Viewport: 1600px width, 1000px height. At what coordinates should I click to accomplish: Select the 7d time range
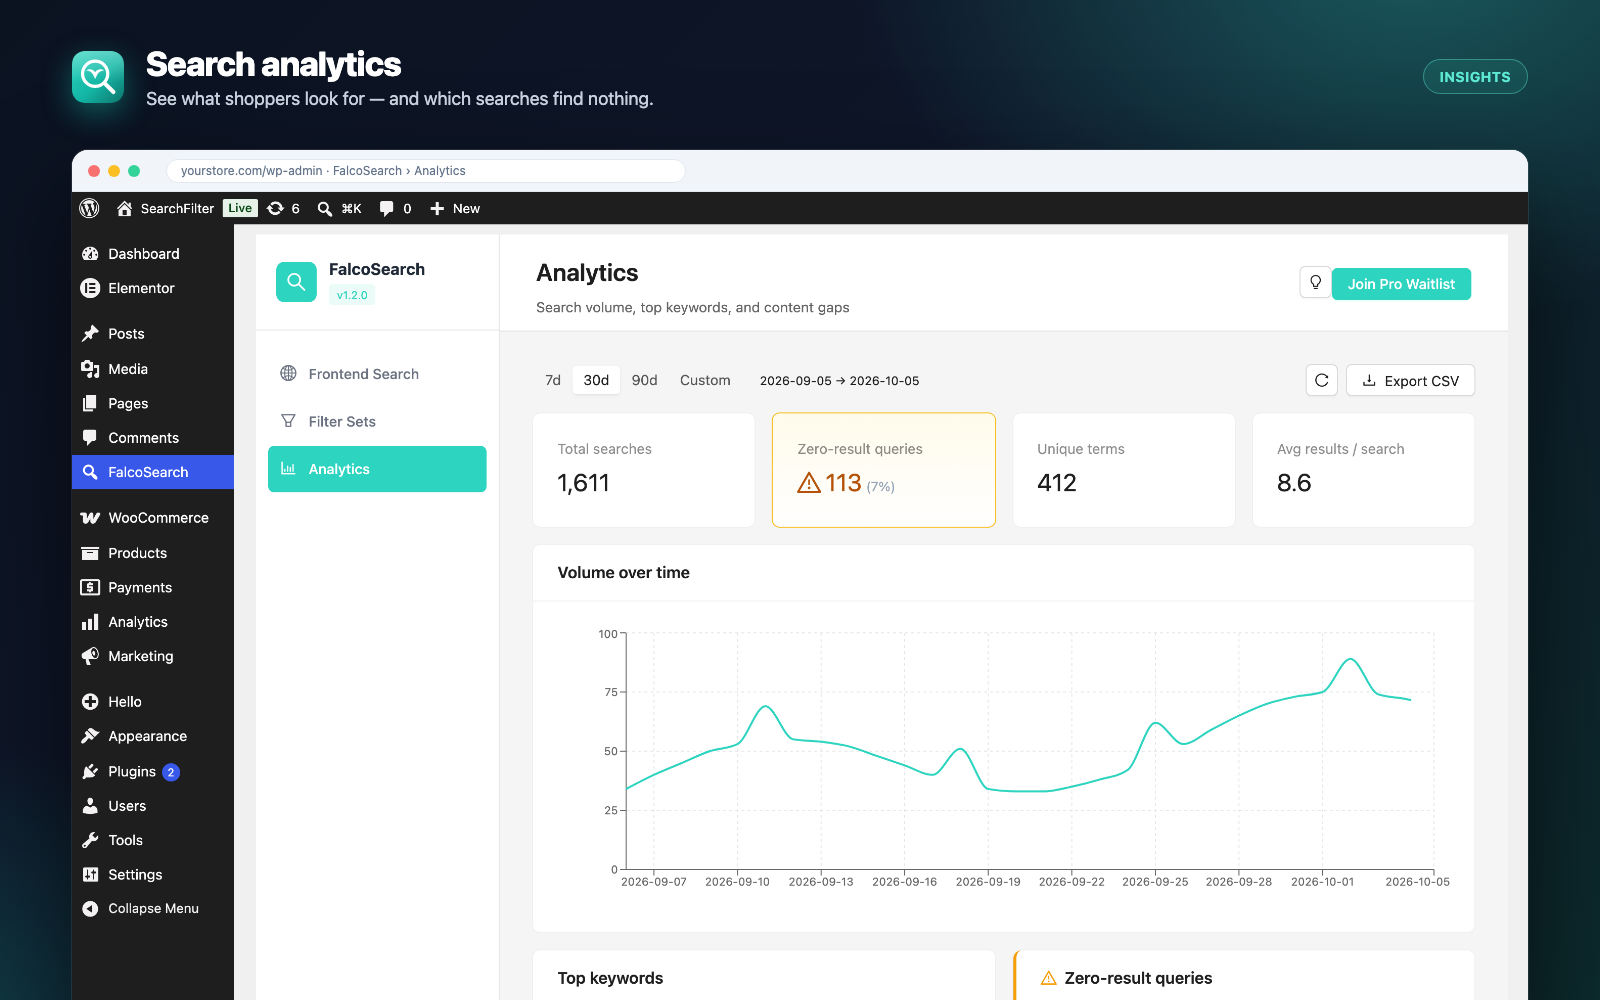coord(553,380)
